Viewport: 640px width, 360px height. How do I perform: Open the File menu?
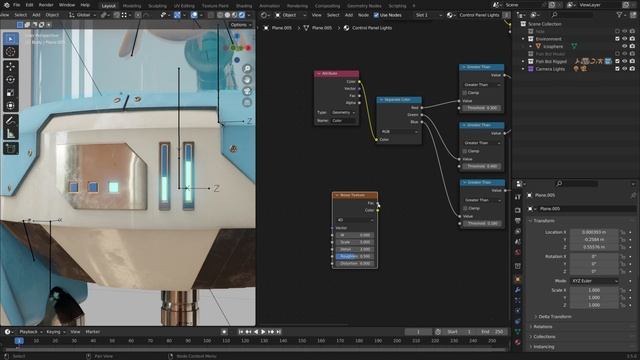click(16, 5)
